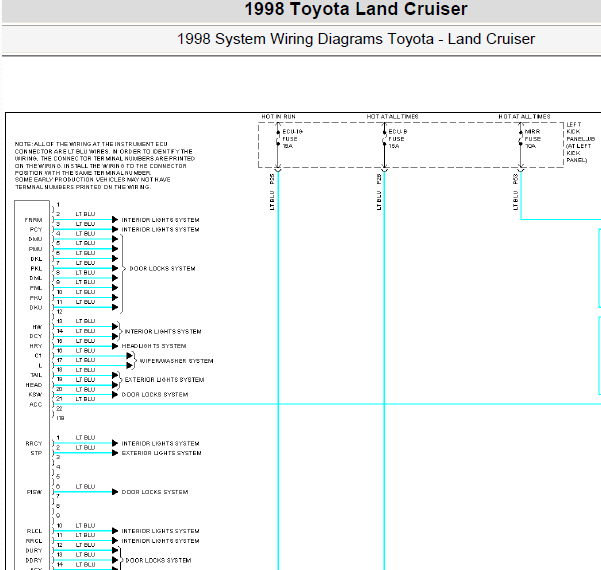The width and height of the screenshot is (601, 570).
Task: Click the HEAD terminal label
Action: point(34,385)
